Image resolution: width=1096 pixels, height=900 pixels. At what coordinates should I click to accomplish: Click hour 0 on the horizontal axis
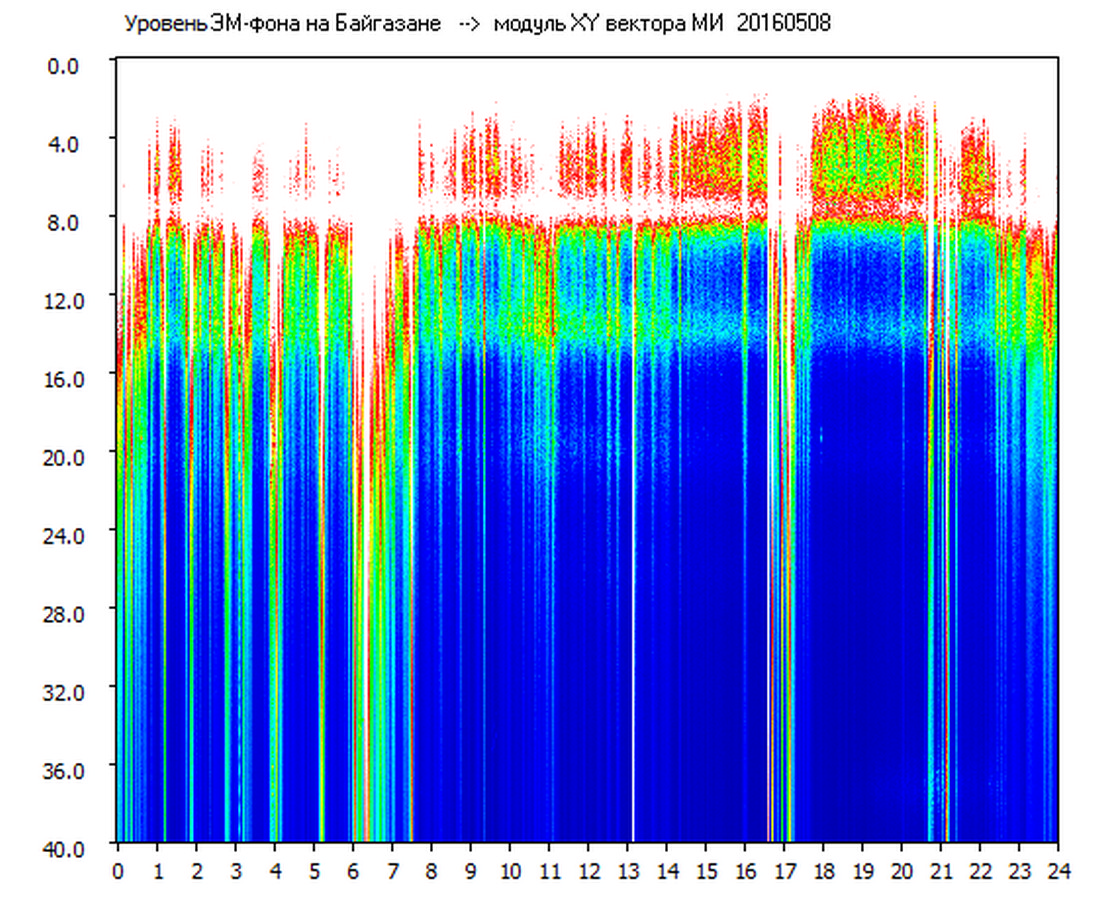tap(118, 871)
